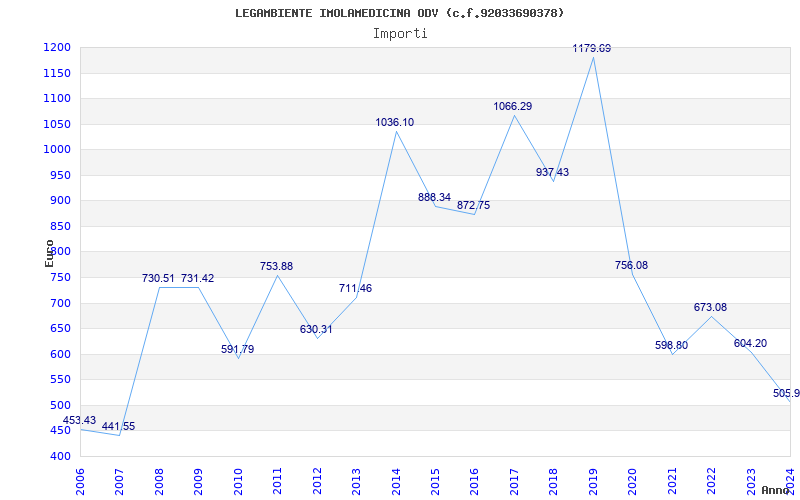Click the y-axis value 900
The height and width of the screenshot is (500, 800).
[x=60, y=201]
